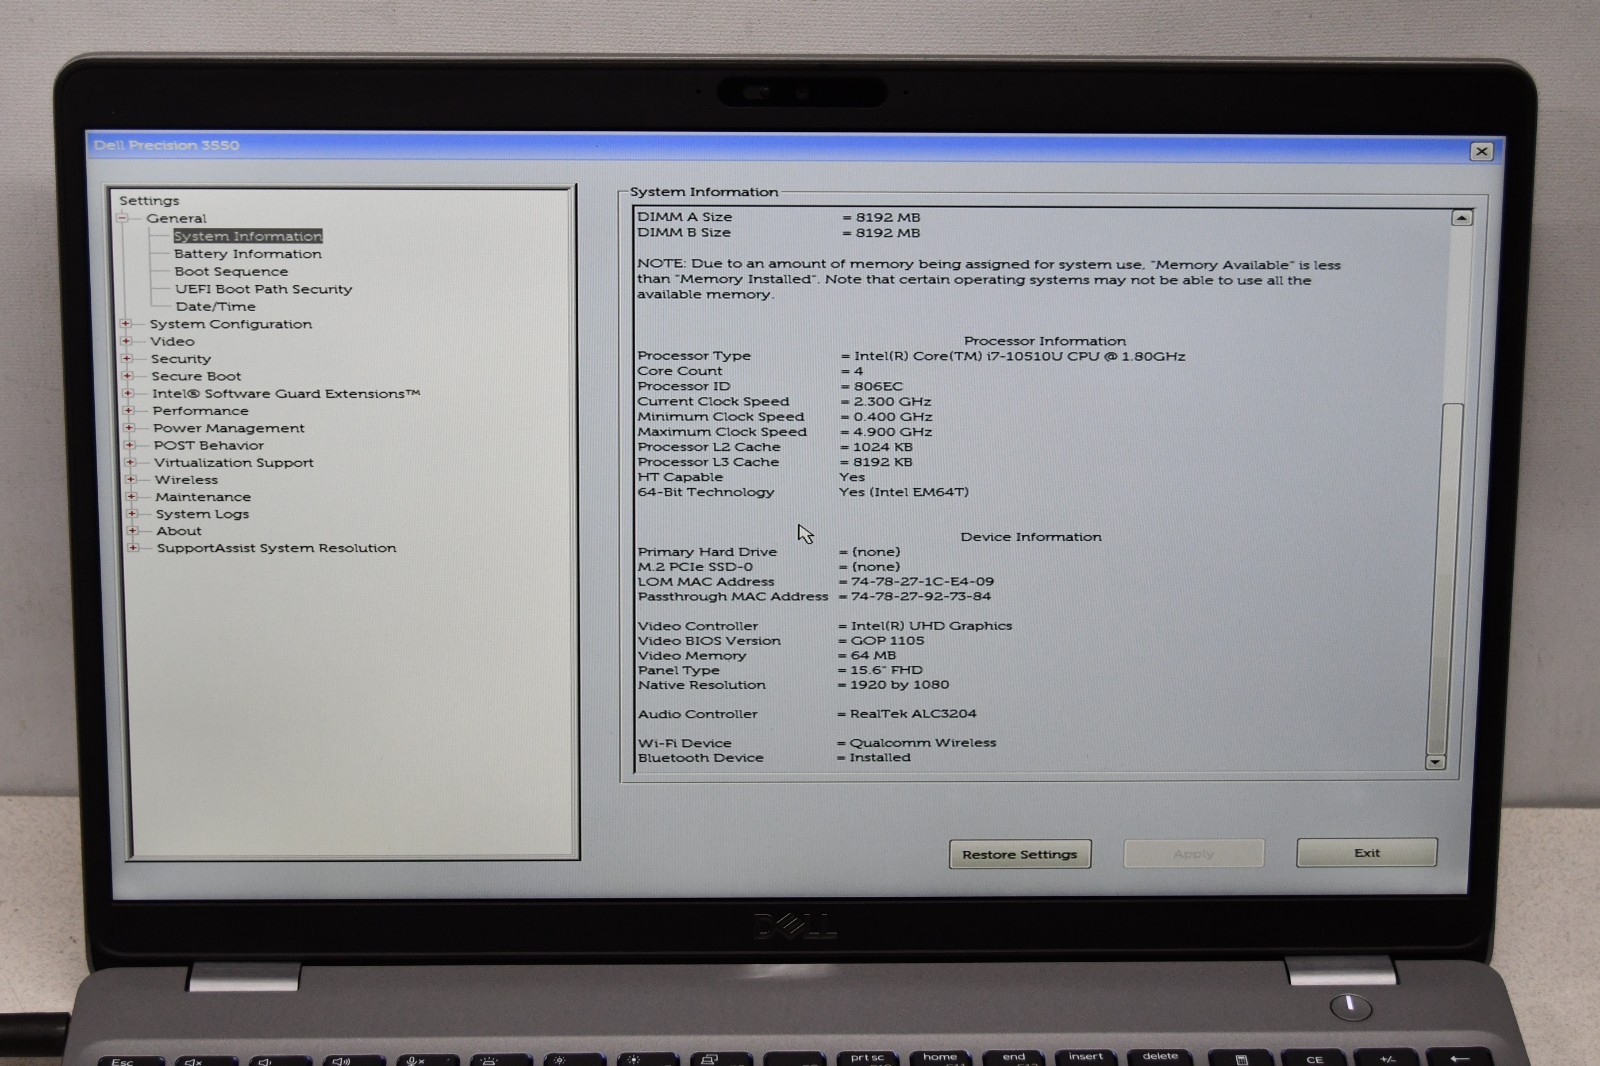1600x1066 pixels.
Task: Close the BIOS window with X
Action: coord(1482,151)
